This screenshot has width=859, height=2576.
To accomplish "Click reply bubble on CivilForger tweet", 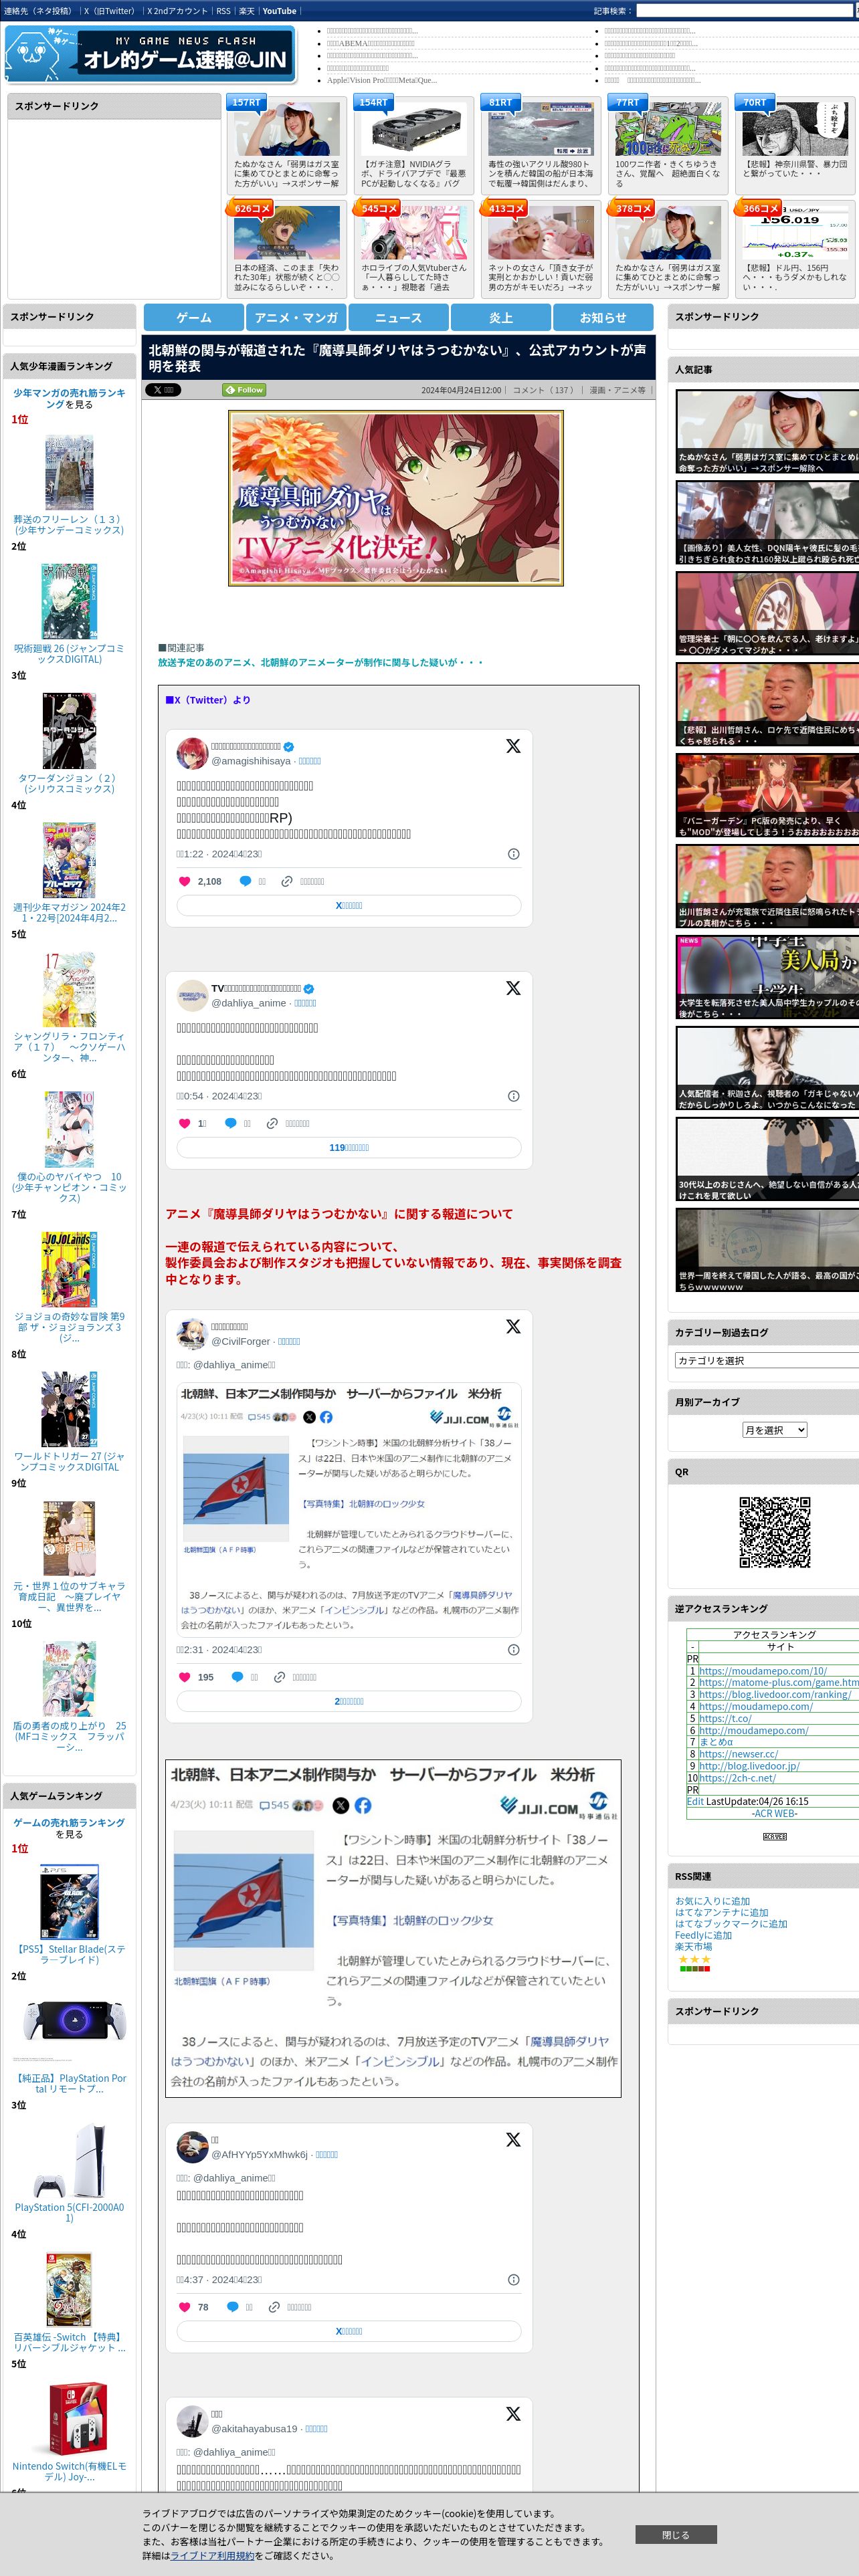I will pyautogui.click(x=237, y=1677).
